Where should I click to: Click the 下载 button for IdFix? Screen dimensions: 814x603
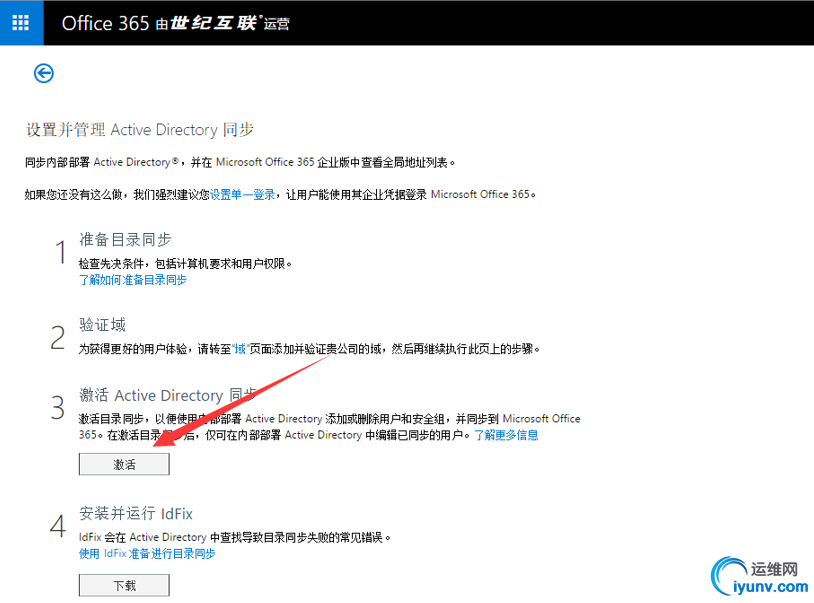click(x=124, y=585)
